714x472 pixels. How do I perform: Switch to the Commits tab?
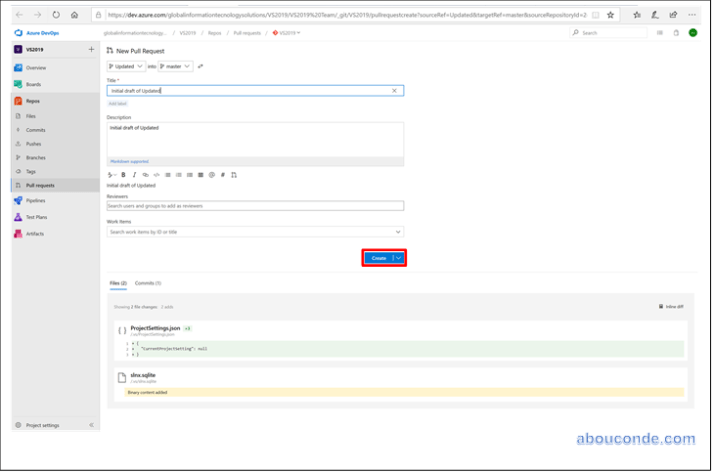coord(148,283)
